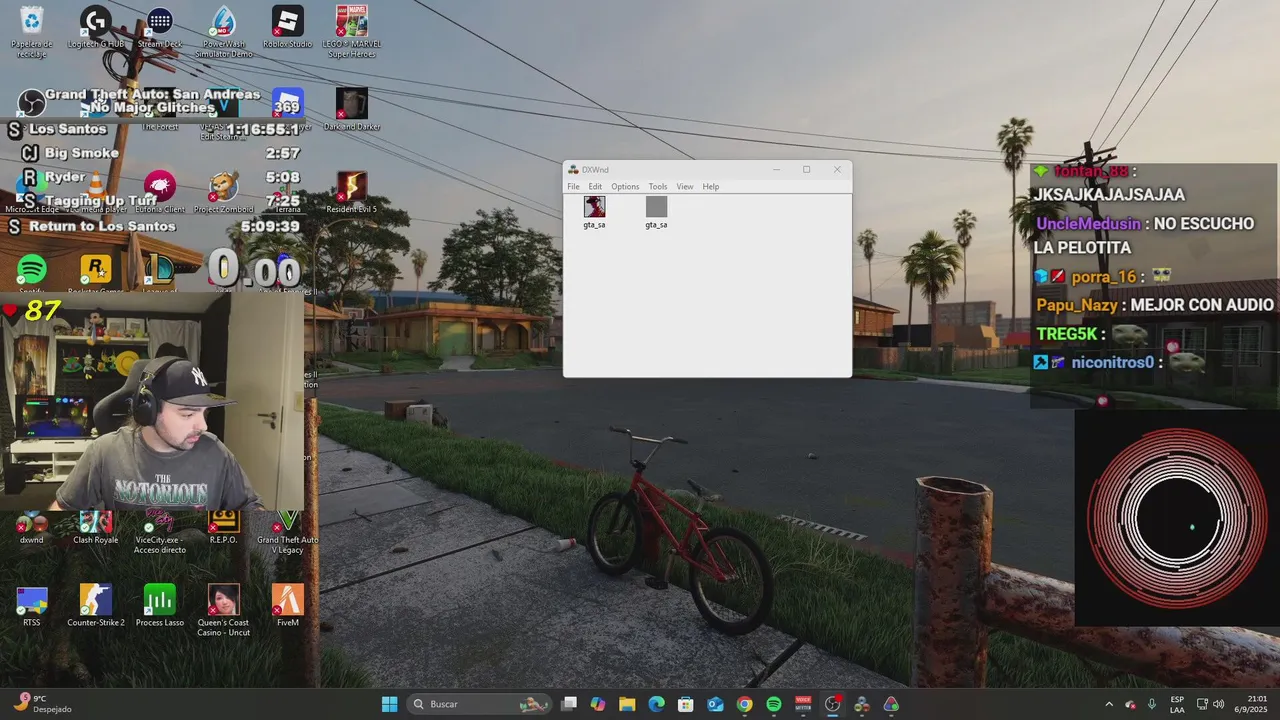The image size is (1280, 720).
Task: Open the volume control in system tray
Action: 1219,704
